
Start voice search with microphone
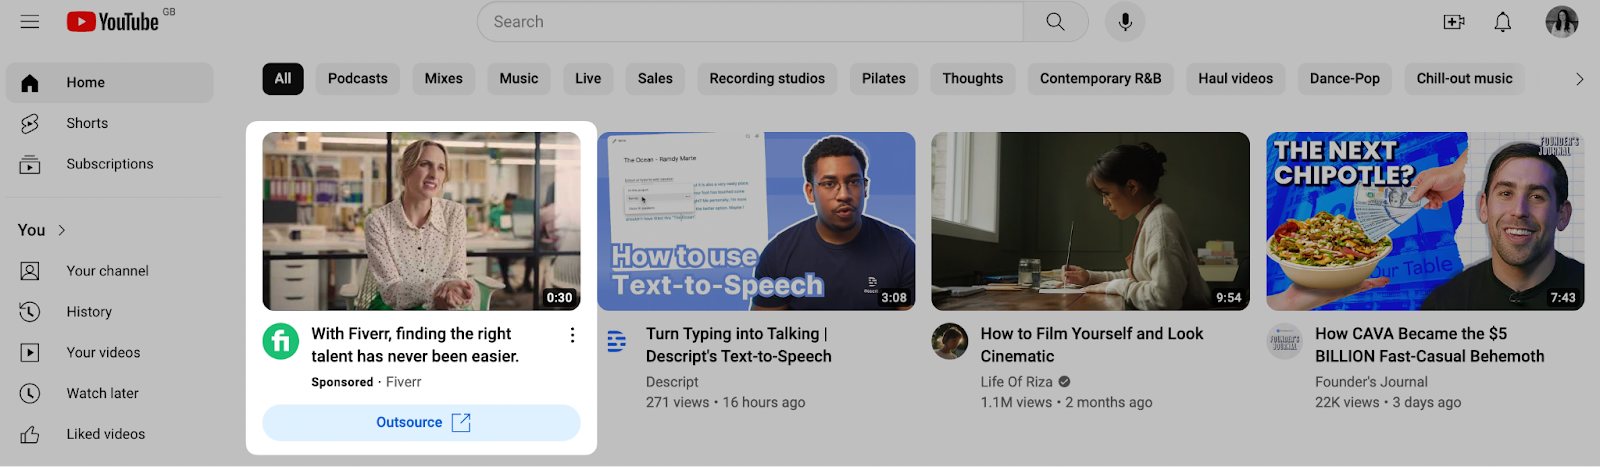coord(1125,22)
